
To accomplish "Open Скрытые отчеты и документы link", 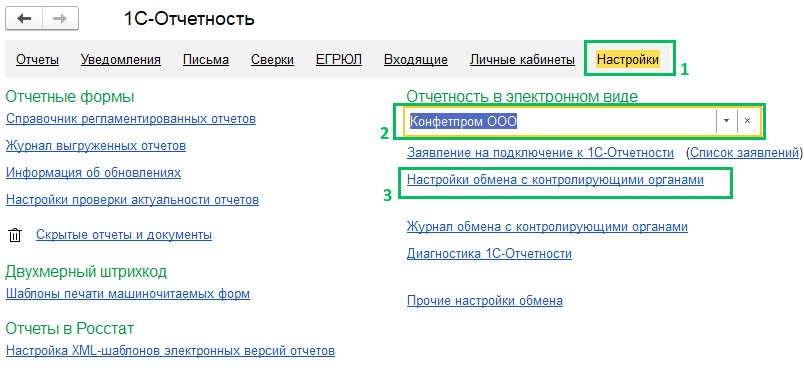I will tap(124, 235).
